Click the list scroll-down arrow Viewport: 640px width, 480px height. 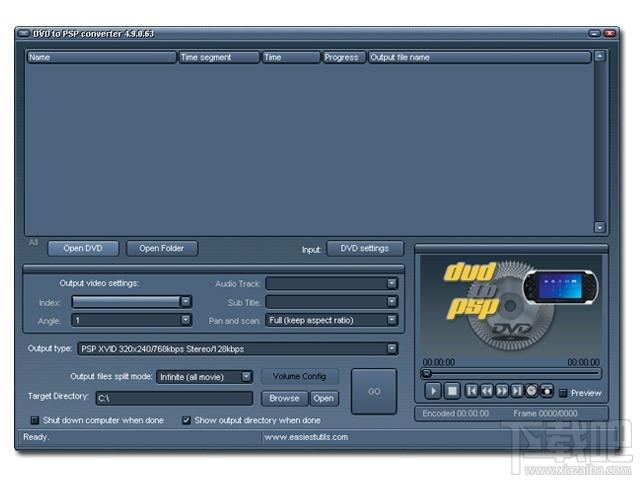[x=600, y=227]
